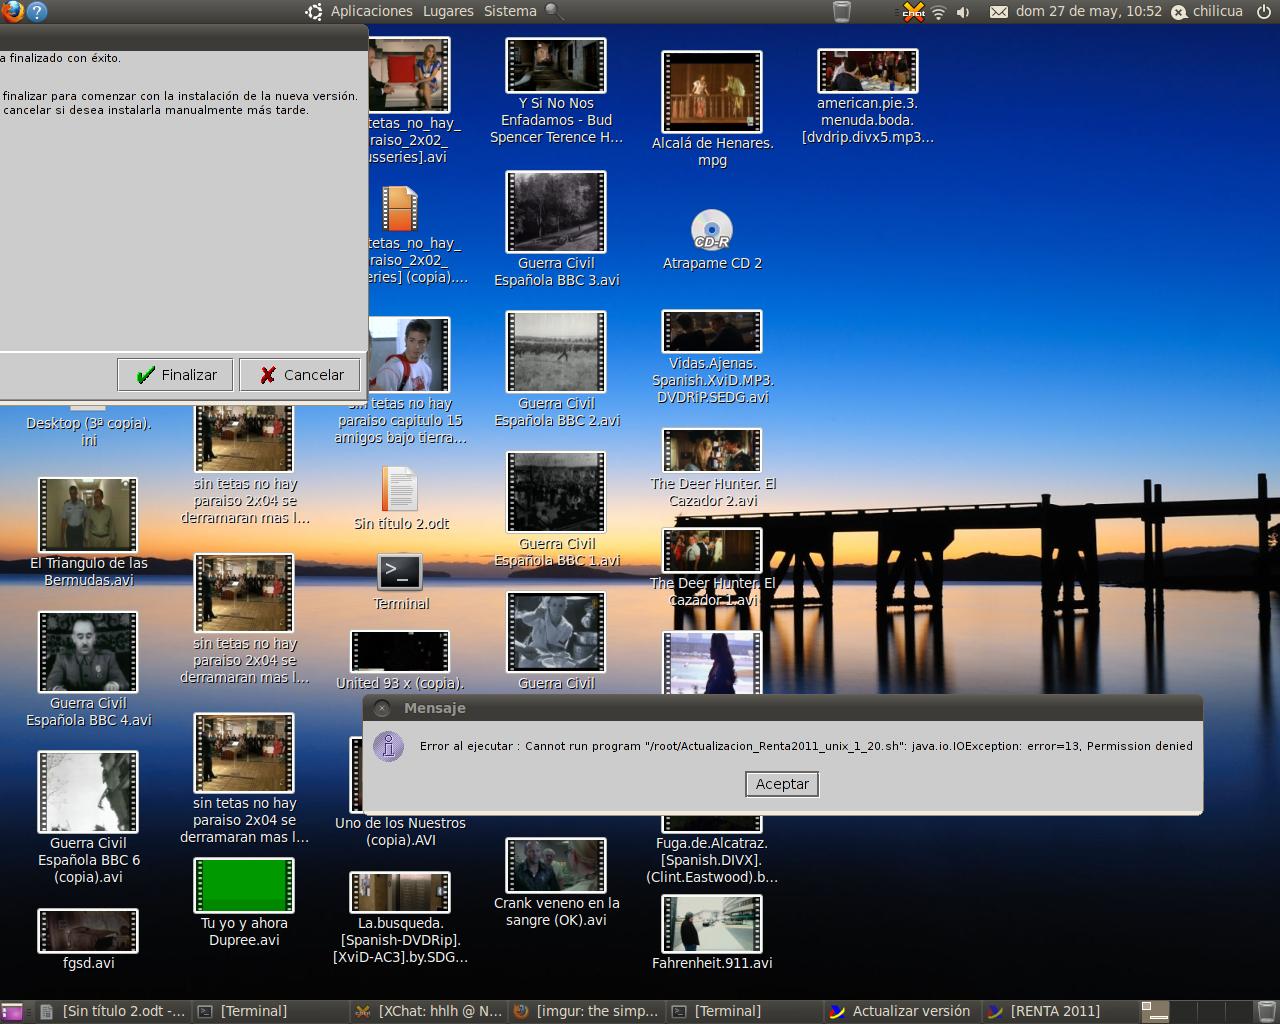Click the info icon in Mensaje dialog

pyautogui.click(x=389, y=746)
